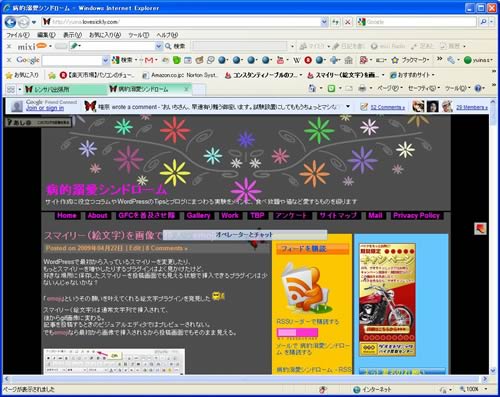
Task: Click the Print icon in command bar
Action: pyautogui.click(x=362, y=88)
